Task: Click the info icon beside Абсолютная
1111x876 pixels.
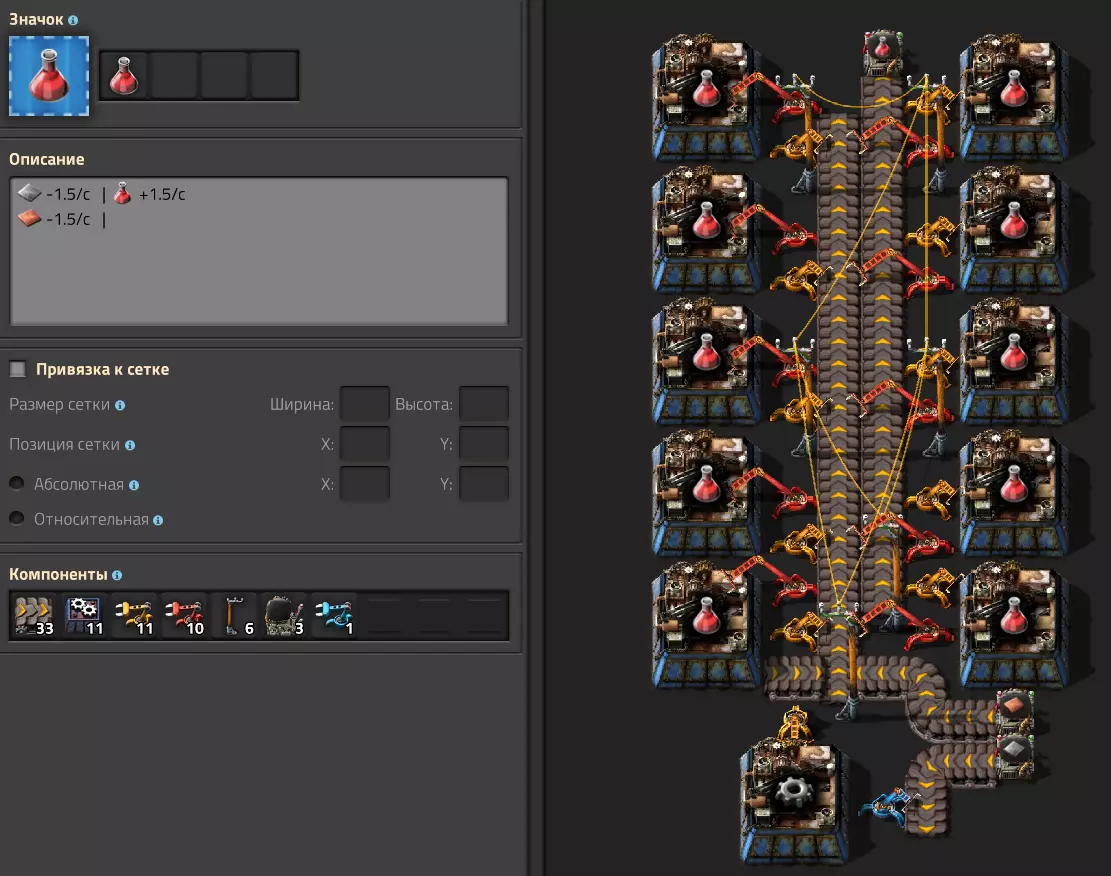Action: tap(134, 485)
